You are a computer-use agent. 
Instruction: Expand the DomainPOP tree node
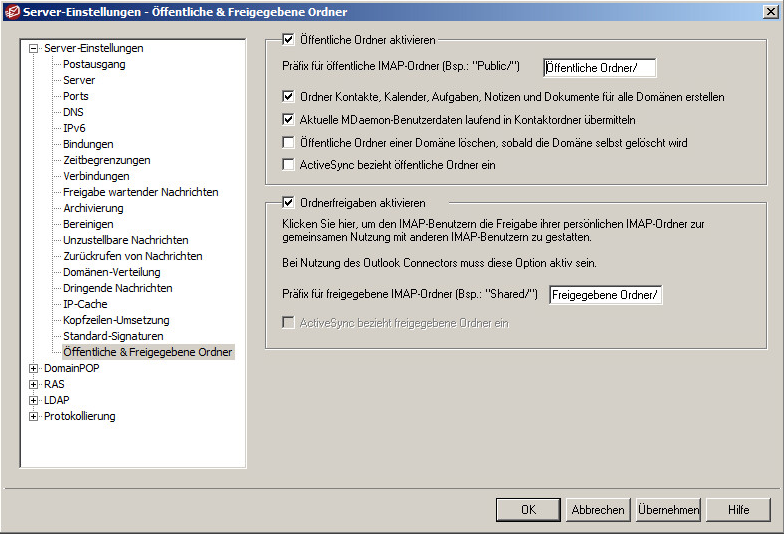[34, 368]
